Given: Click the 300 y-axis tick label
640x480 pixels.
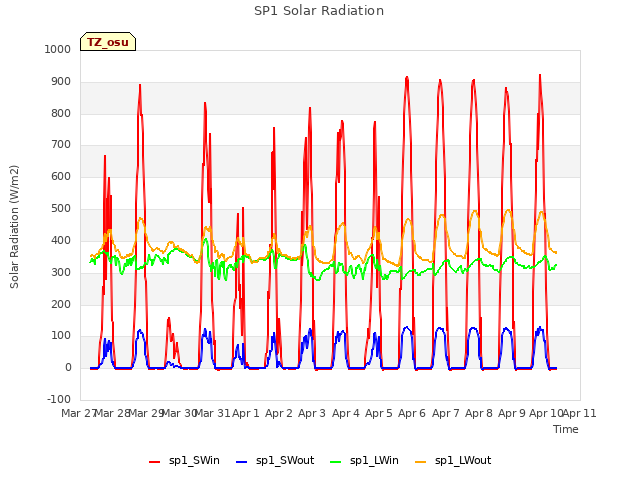Looking at the screenshot, I should tap(61, 272).
